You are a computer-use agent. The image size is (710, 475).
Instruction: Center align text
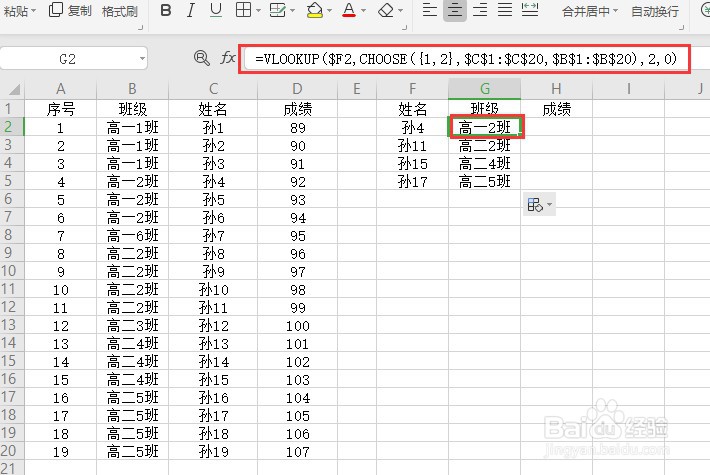tap(454, 10)
